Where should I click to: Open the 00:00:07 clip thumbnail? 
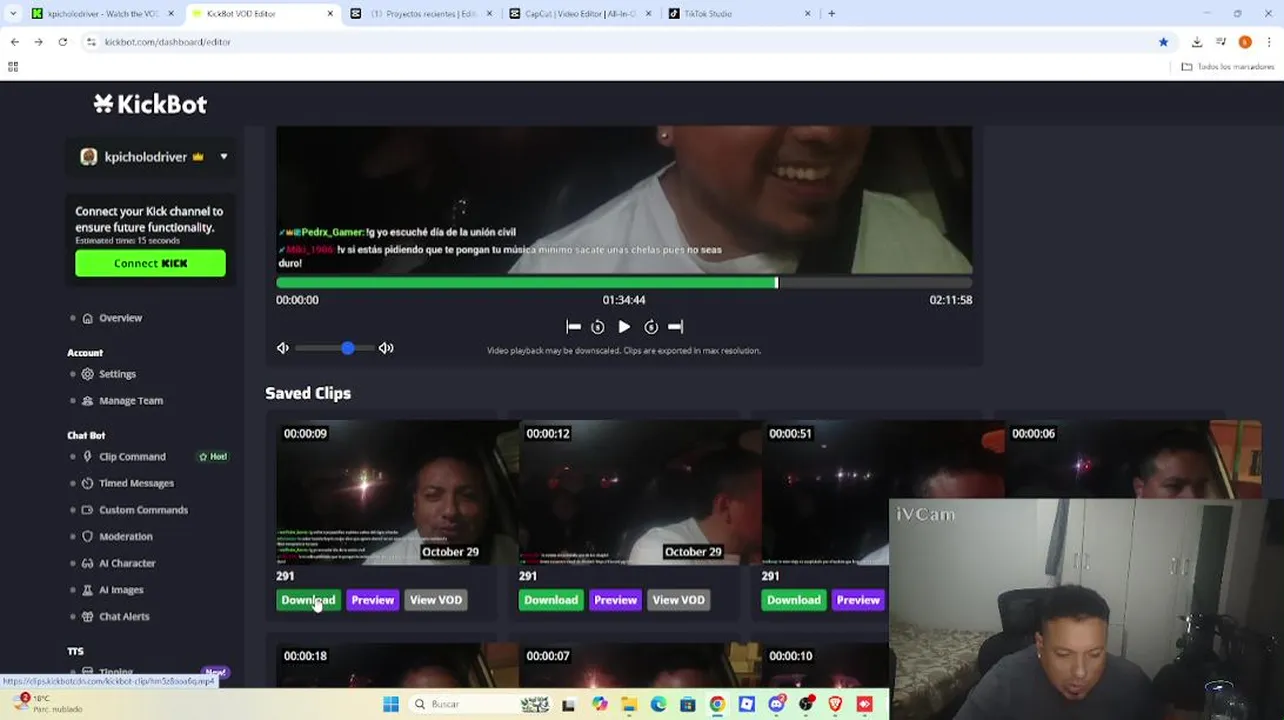tap(640, 665)
